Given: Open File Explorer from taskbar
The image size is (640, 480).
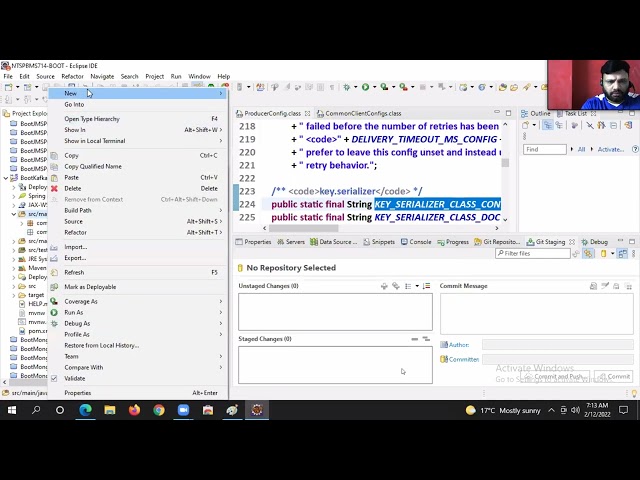Looking at the screenshot, I should tap(110, 410).
